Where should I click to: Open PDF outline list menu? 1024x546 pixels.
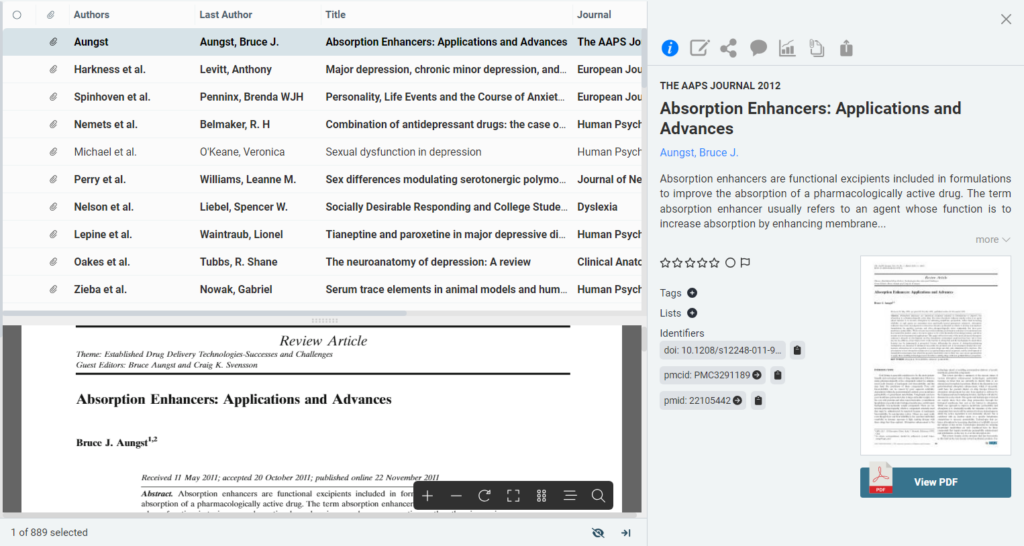click(x=570, y=496)
